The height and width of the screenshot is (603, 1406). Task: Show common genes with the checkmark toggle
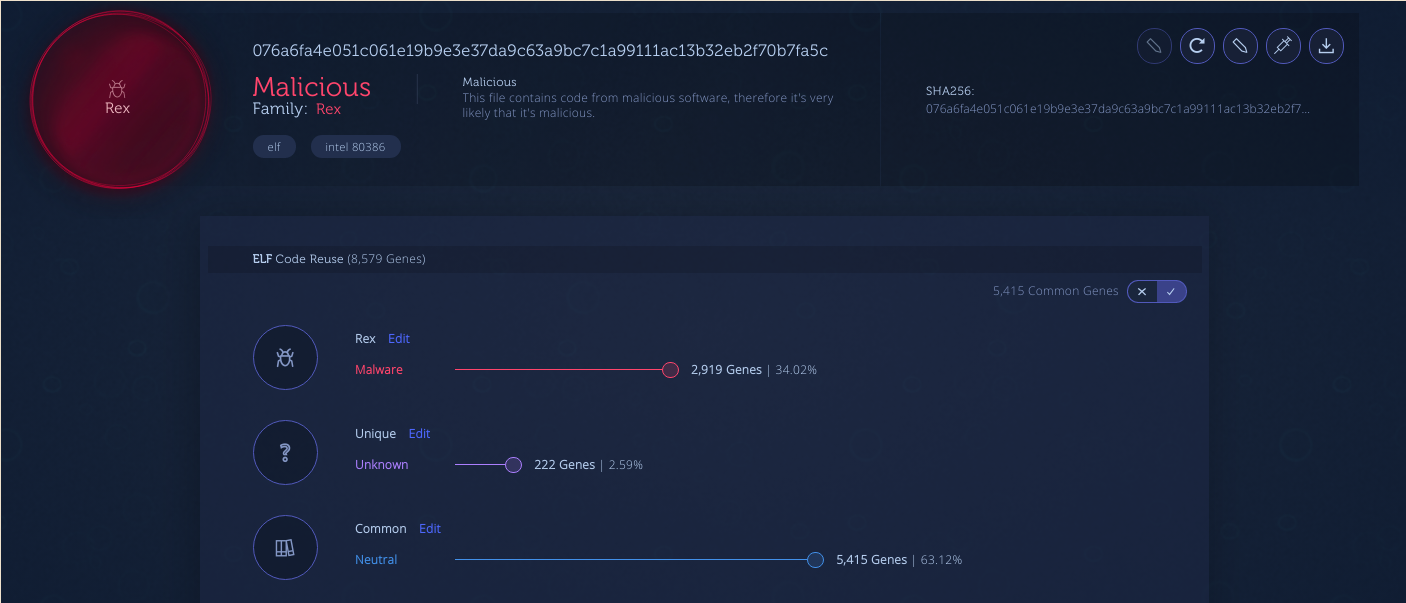[1171, 291]
